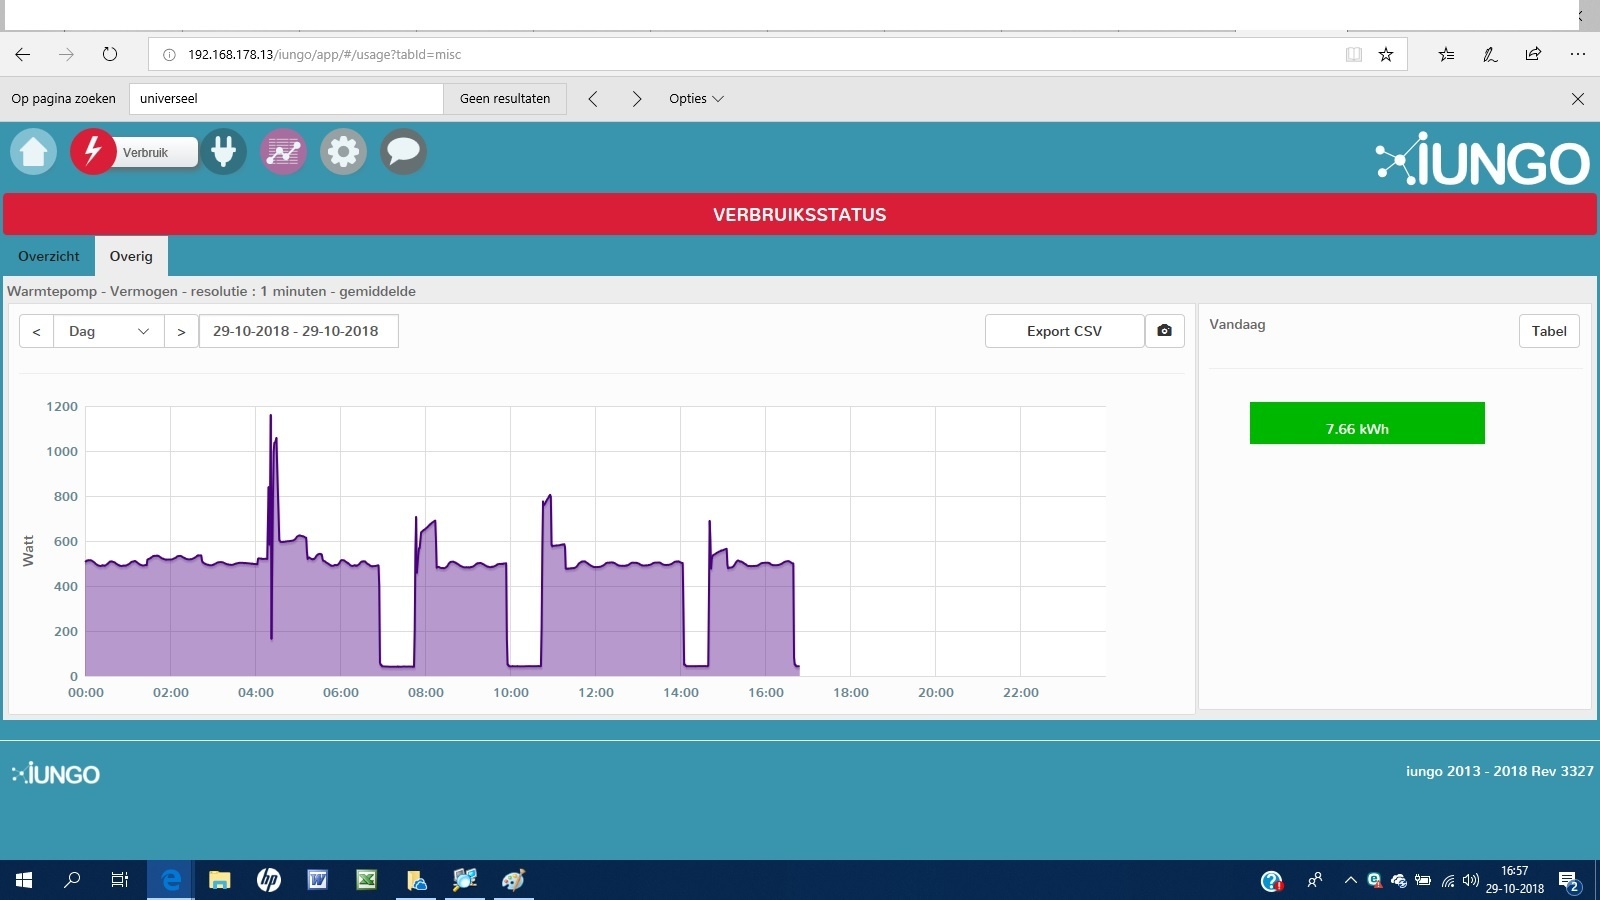Jump to next find-on-page result
Image resolution: width=1600 pixels, height=900 pixels.
[637, 99]
